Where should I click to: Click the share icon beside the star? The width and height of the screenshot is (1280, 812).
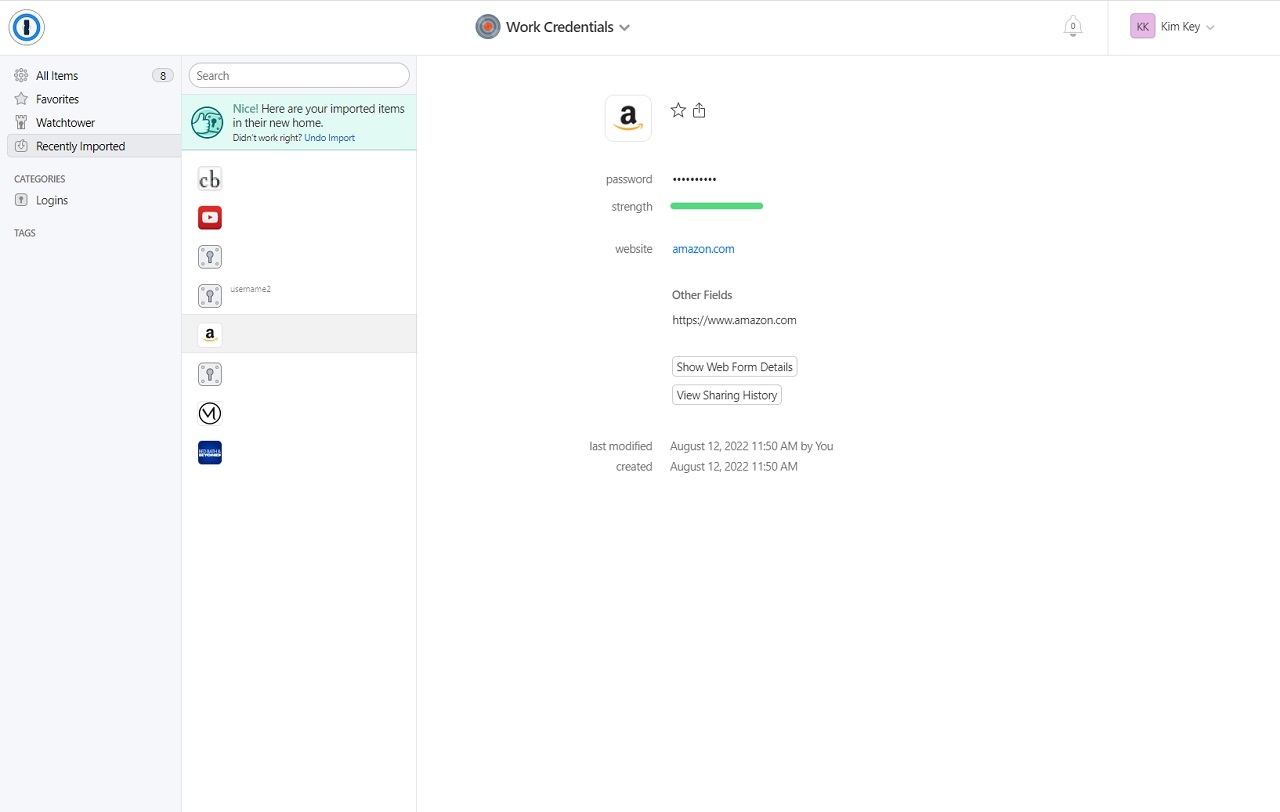point(699,110)
